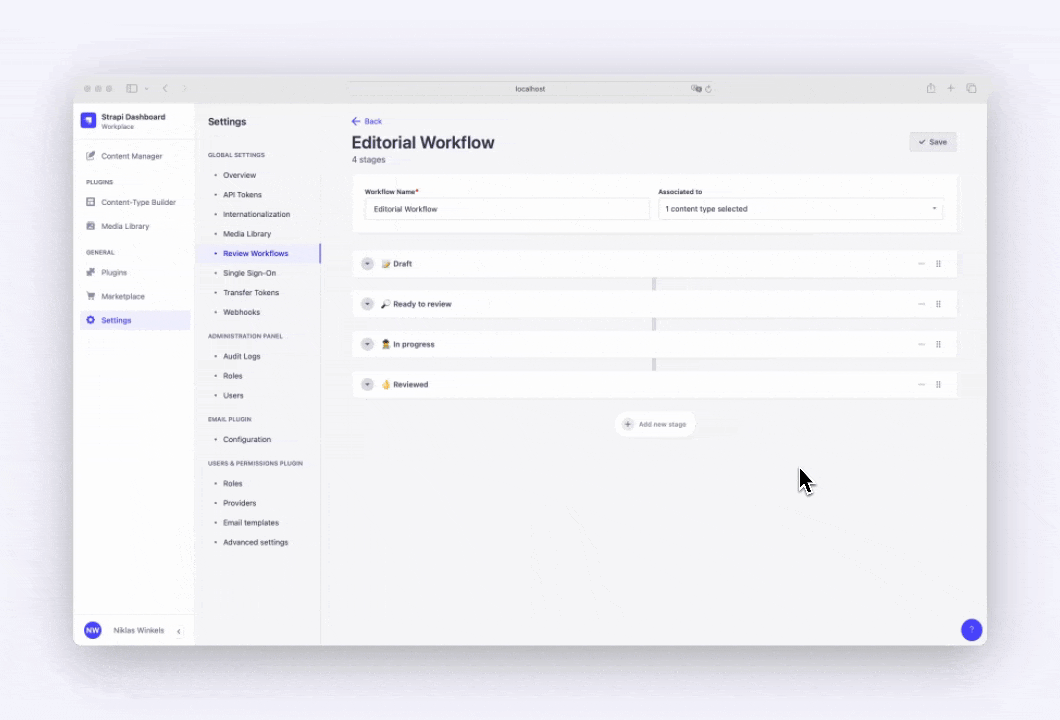Expand the Draft stage accordion
The image size is (1060, 720).
click(x=367, y=264)
